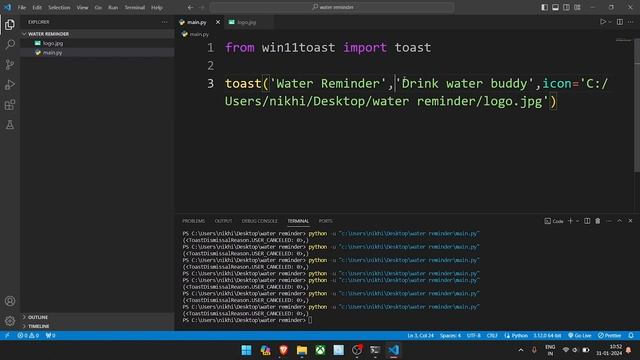Launch Brave browser from taskbar
Image resolution: width=640 pixels, height=360 pixels.
284,350
